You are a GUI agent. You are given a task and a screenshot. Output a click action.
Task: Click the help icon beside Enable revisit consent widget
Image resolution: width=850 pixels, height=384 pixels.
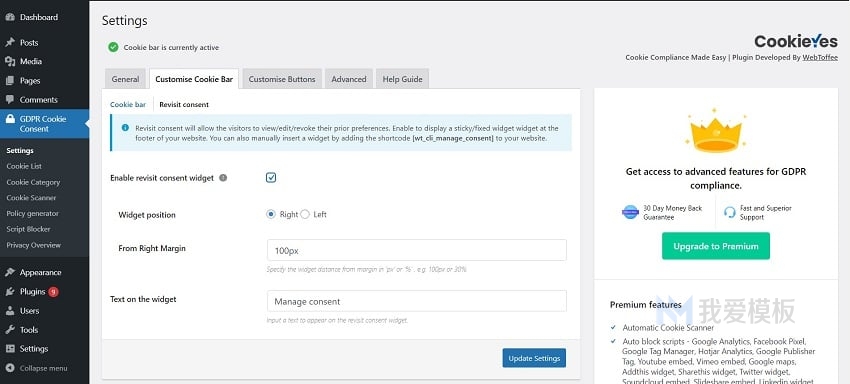point(223,178)
